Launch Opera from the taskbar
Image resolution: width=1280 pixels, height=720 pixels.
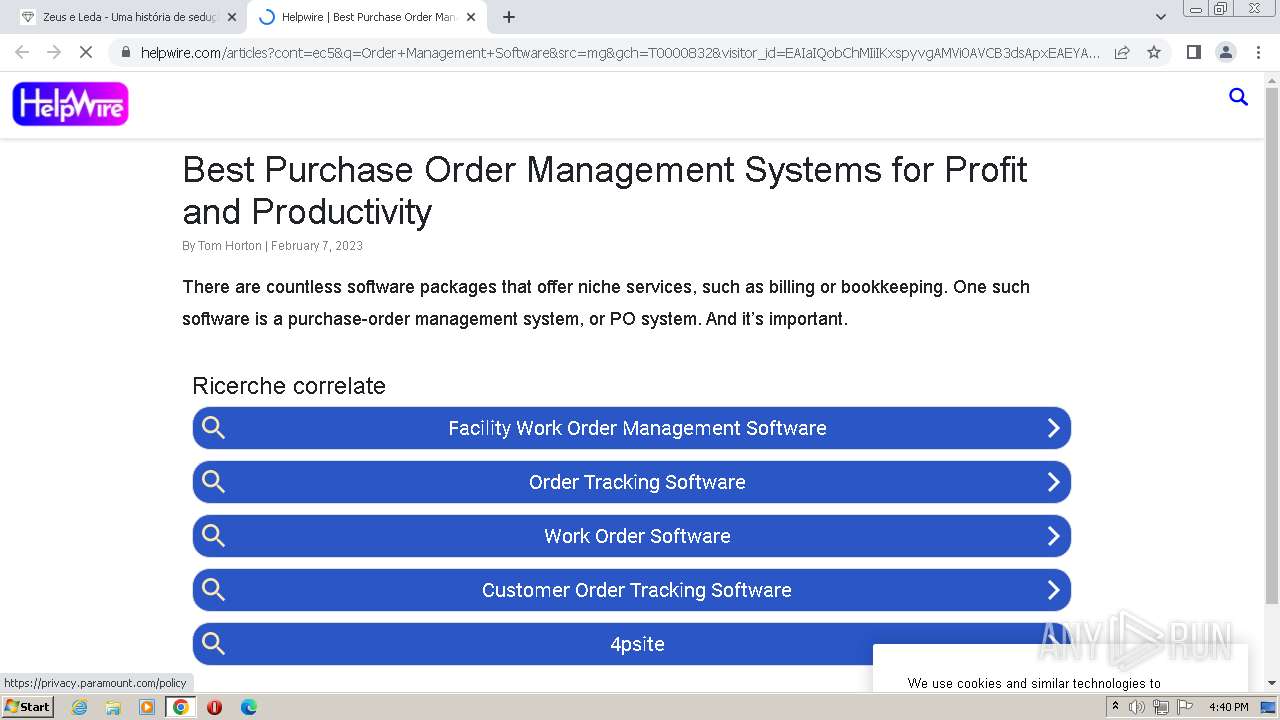pyautogui.click(x=215, y=707)
